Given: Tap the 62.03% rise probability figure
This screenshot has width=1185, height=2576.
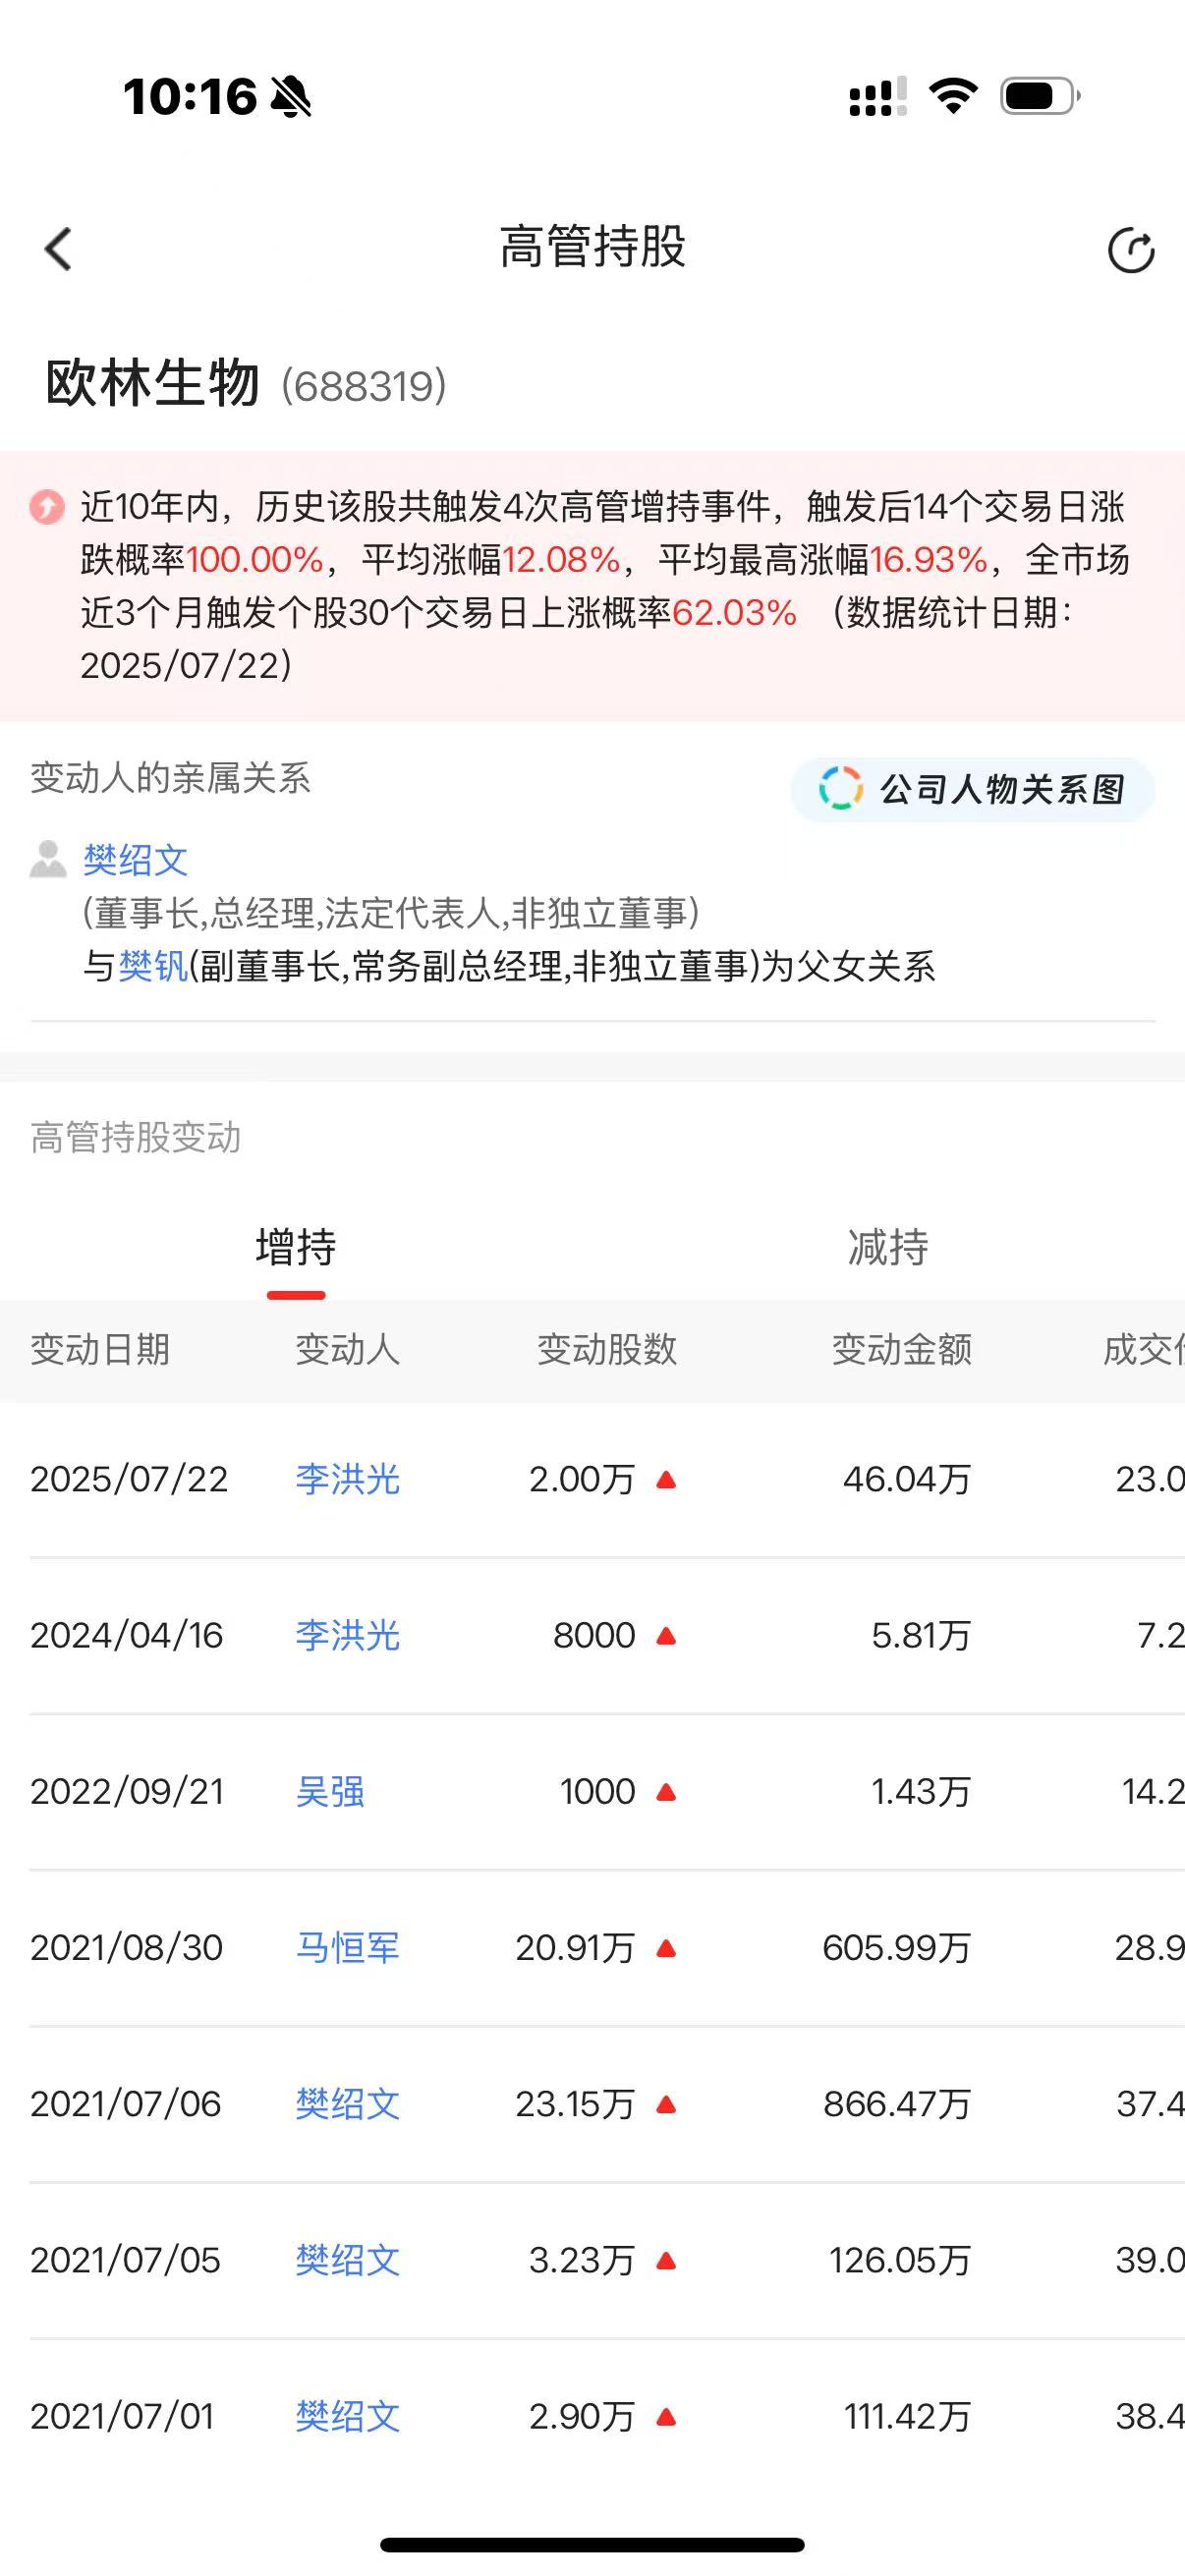Looking at the screenshot, I should point(735,613).
